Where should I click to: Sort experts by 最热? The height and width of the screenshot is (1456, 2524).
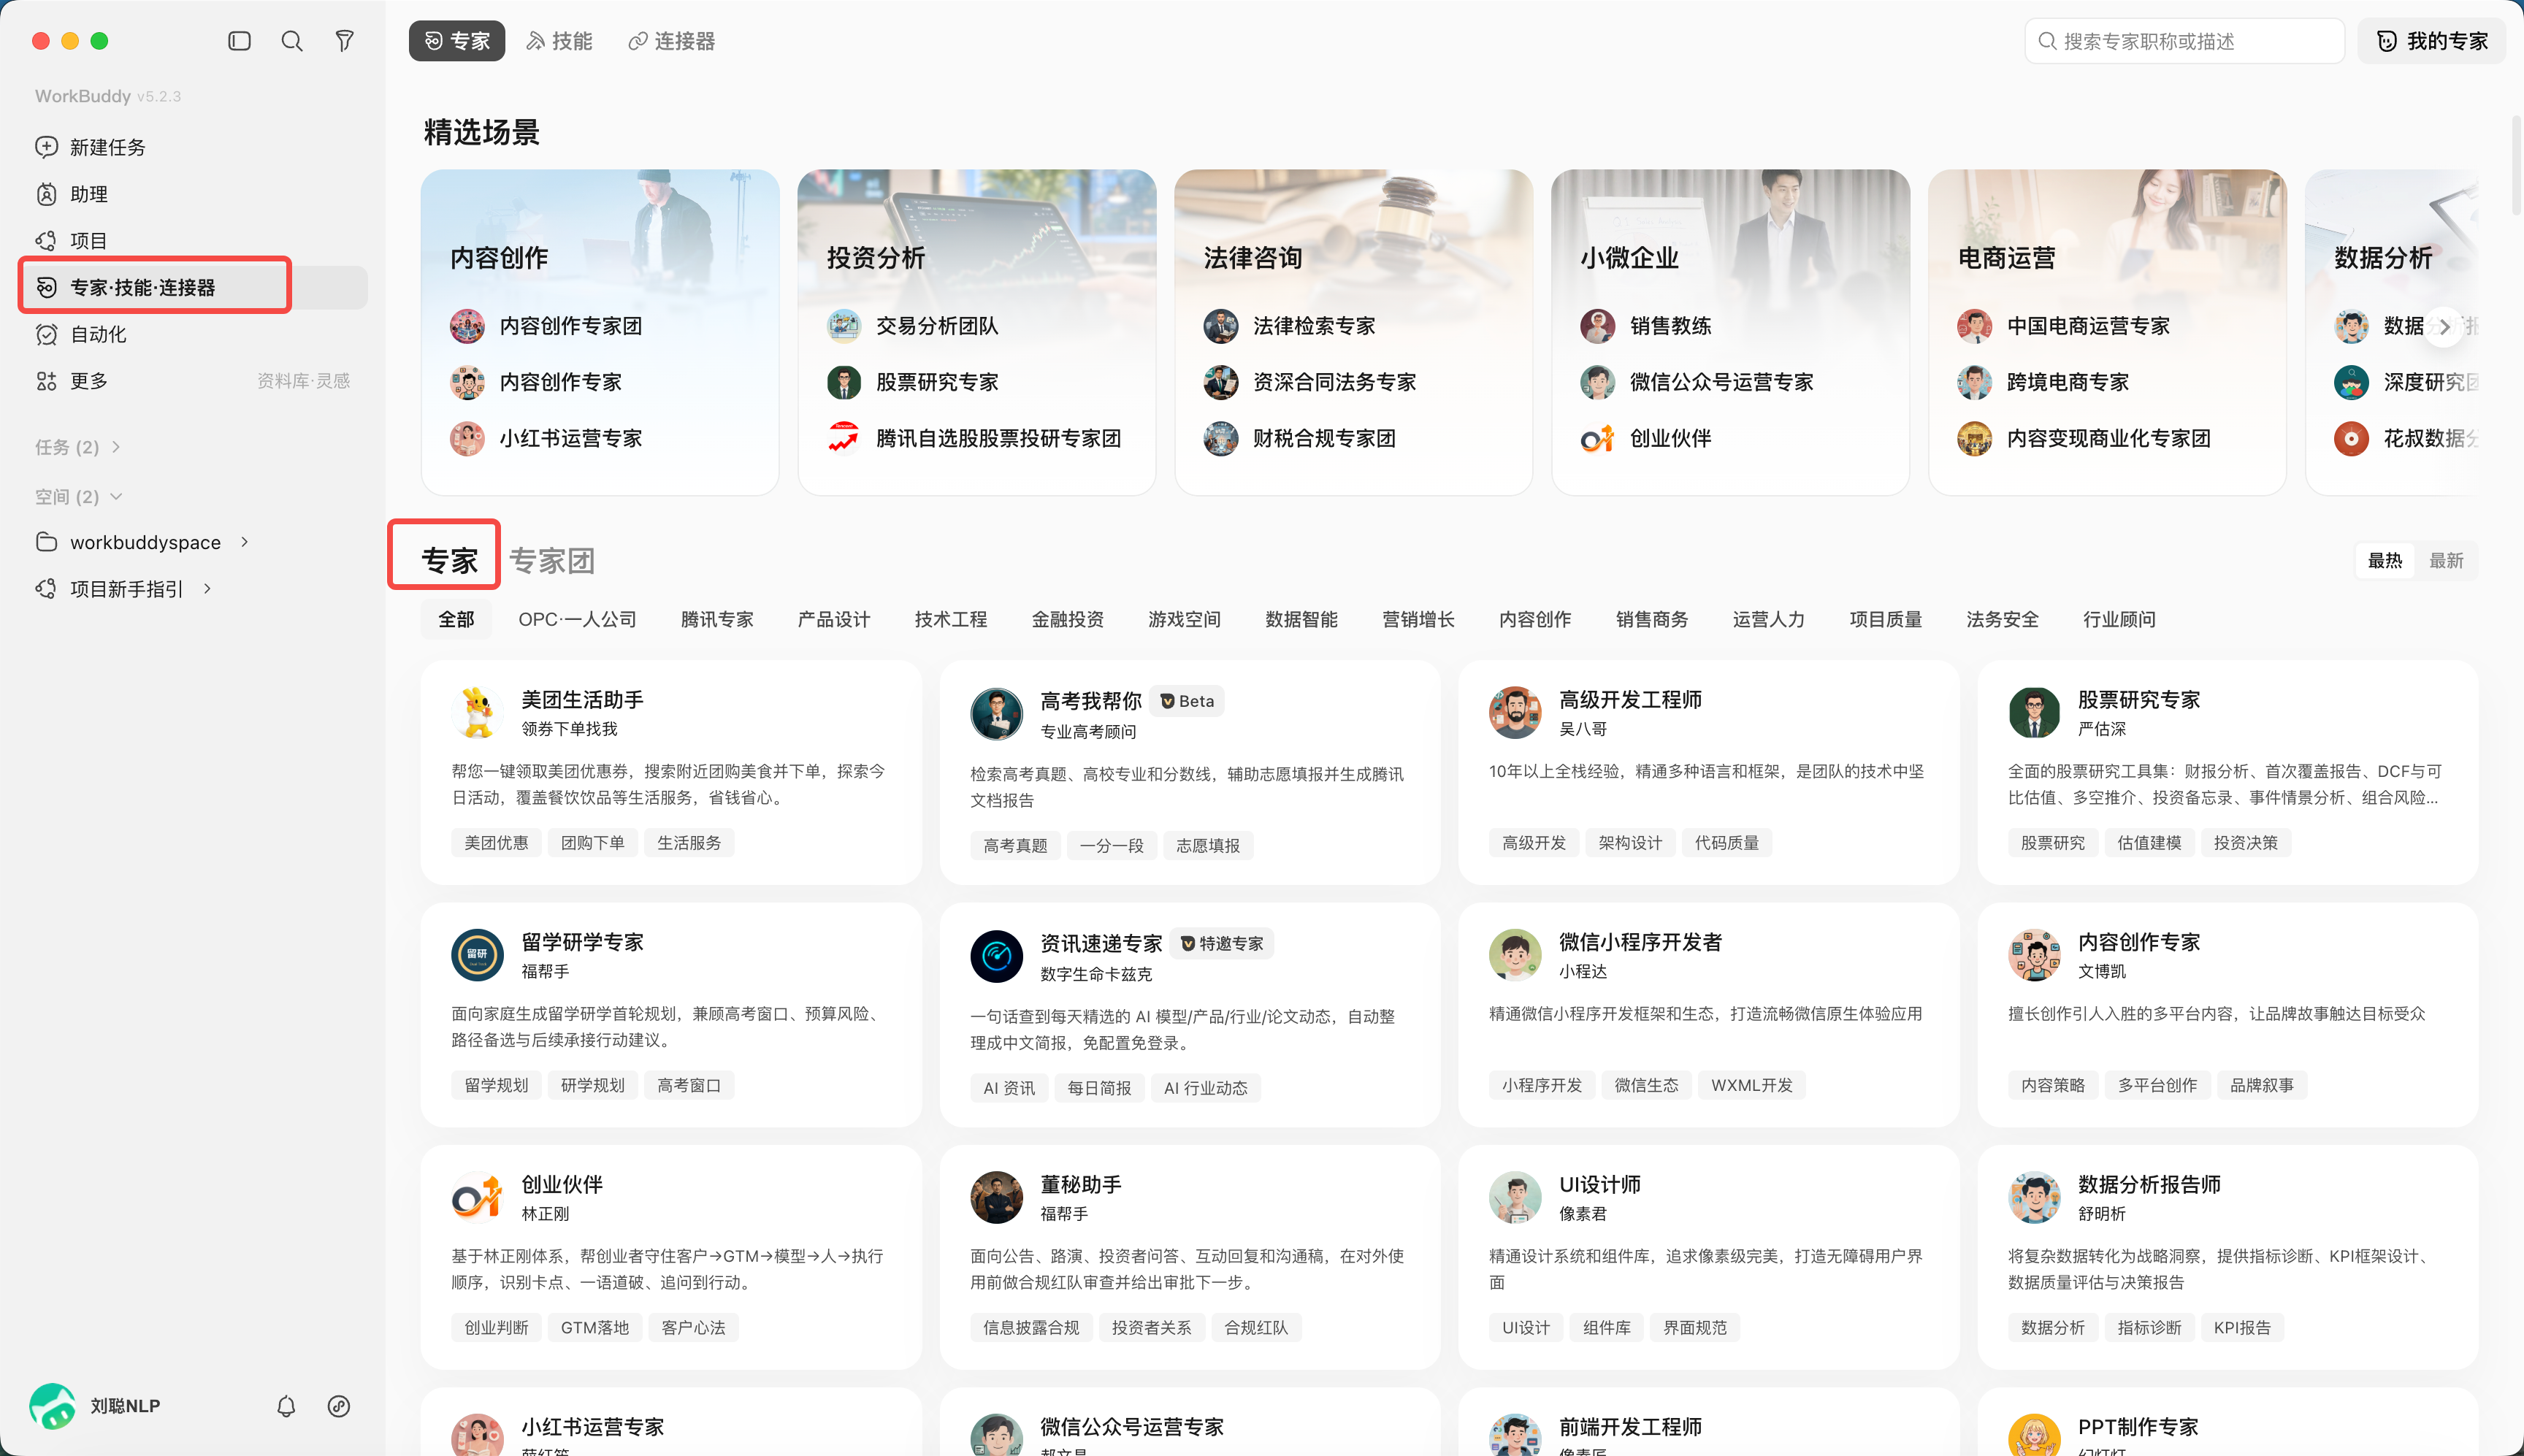coord(2385,561)
